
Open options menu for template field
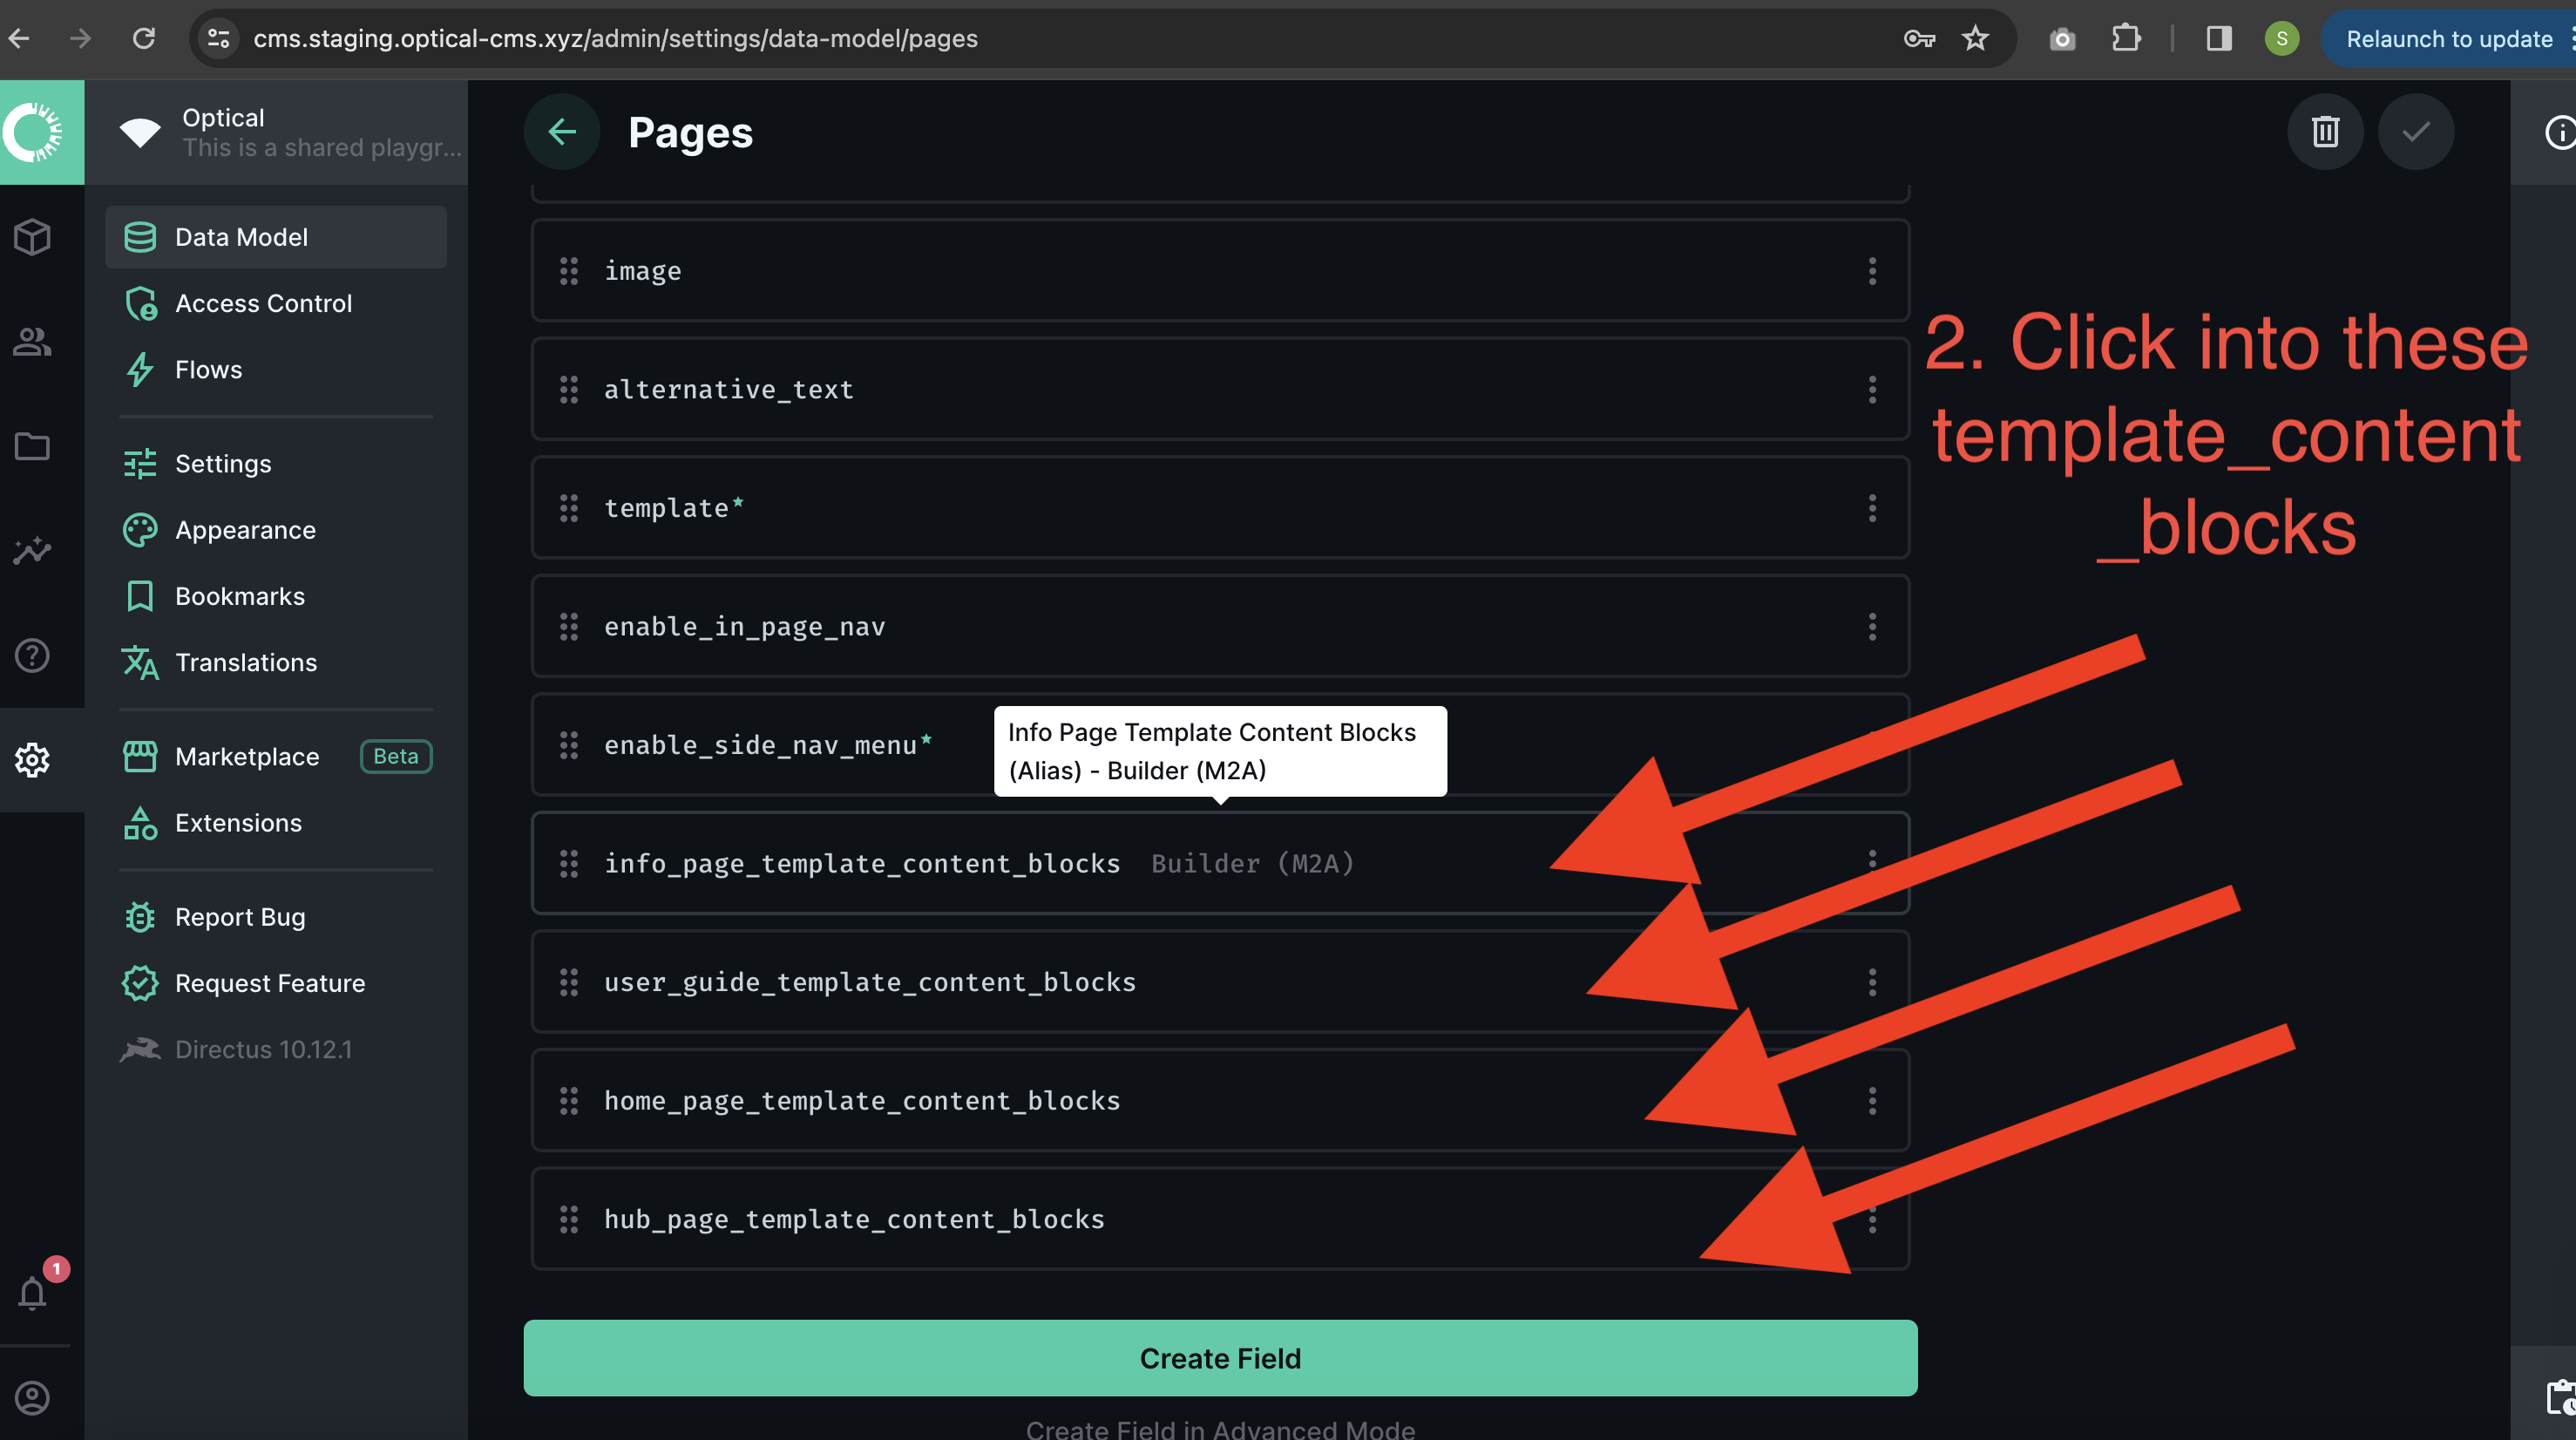click(1872, 508)
